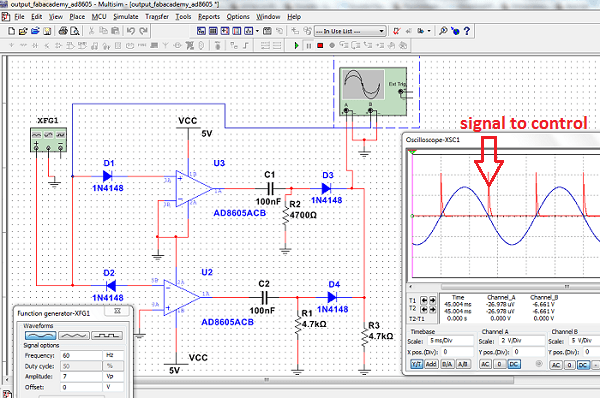600x398 pixels.
Task: Click the Paste icon in toolbar
Action: pos(115,31)
